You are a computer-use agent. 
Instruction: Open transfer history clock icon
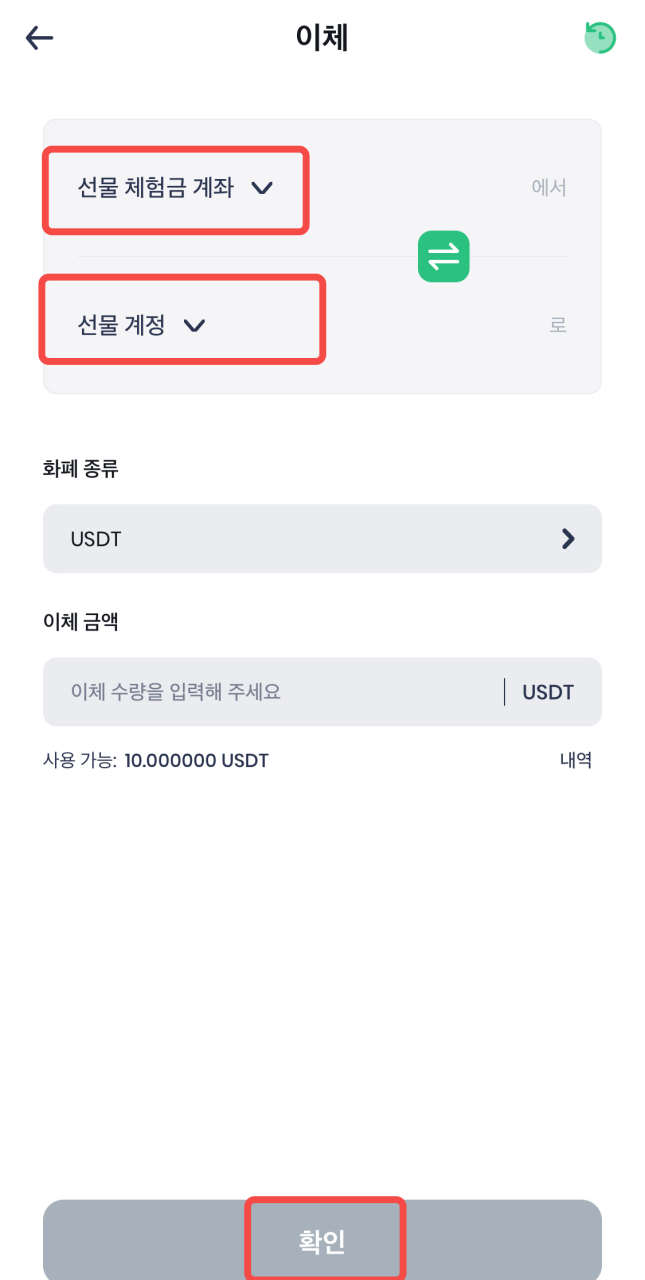600,38
